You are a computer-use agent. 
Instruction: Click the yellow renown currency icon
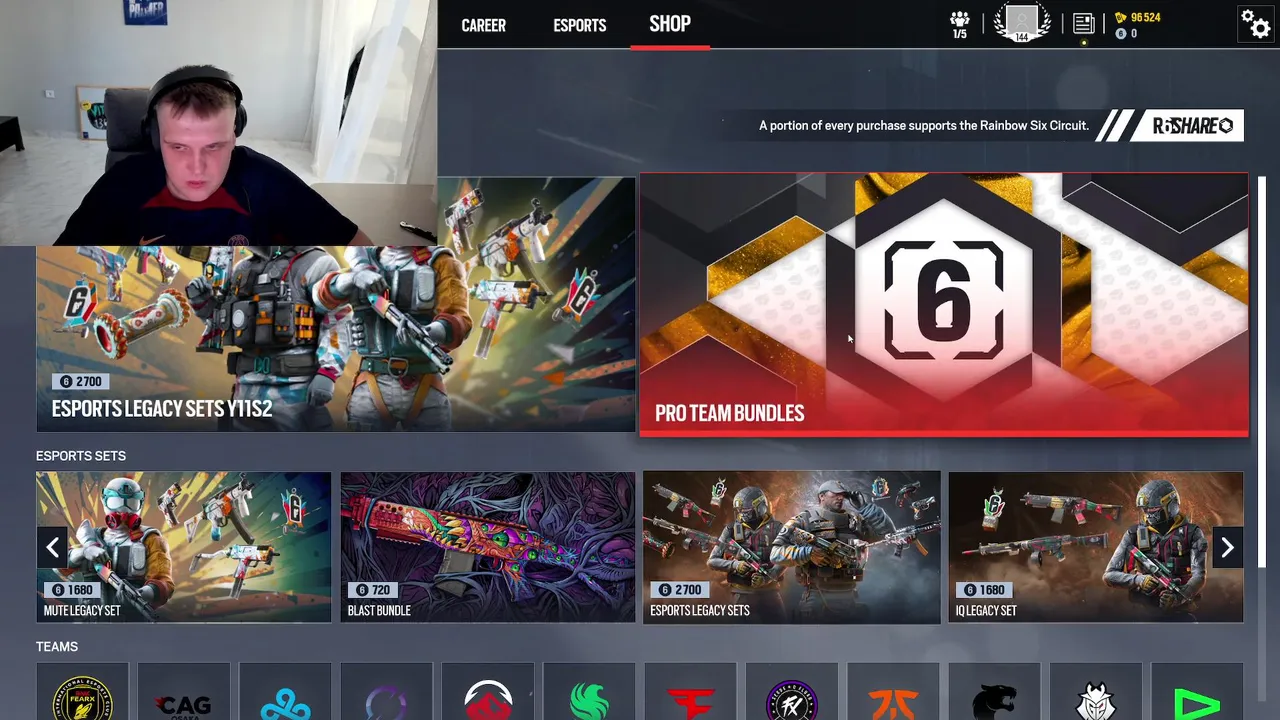pos(1120,17)
